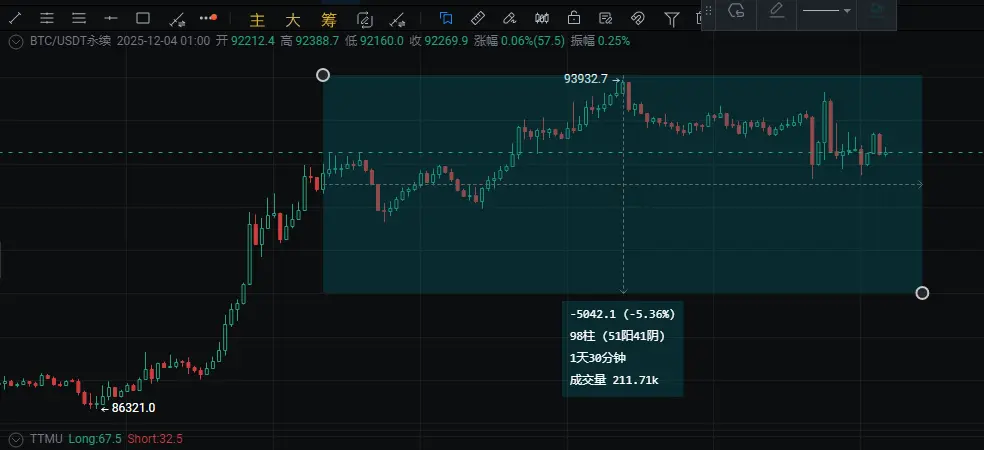
Task: Click the 开 92212.4 open price
Action: (245, 41)
